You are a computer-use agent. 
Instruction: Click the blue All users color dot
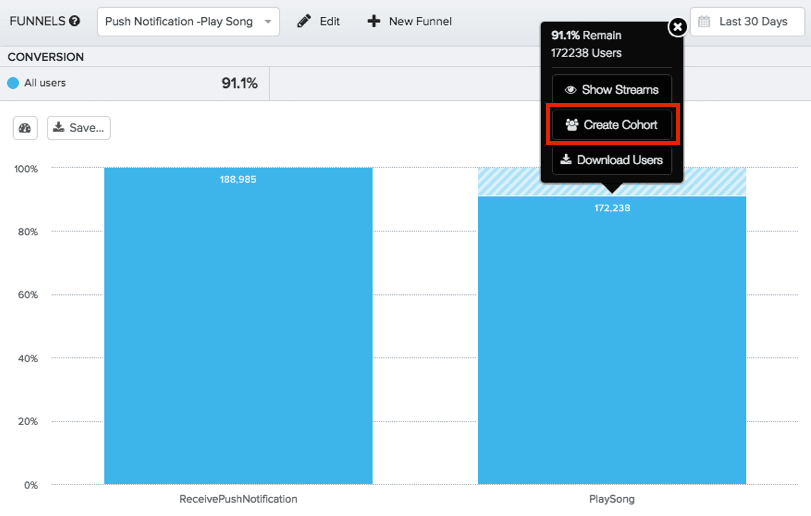(13, 84)
